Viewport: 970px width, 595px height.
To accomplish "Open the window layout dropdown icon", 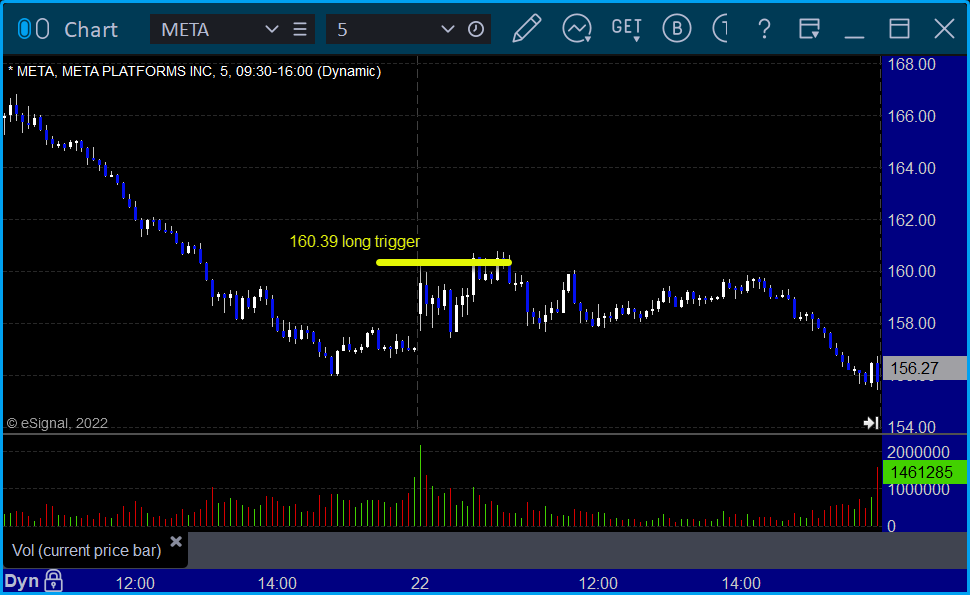I will [x=809, y=28].
